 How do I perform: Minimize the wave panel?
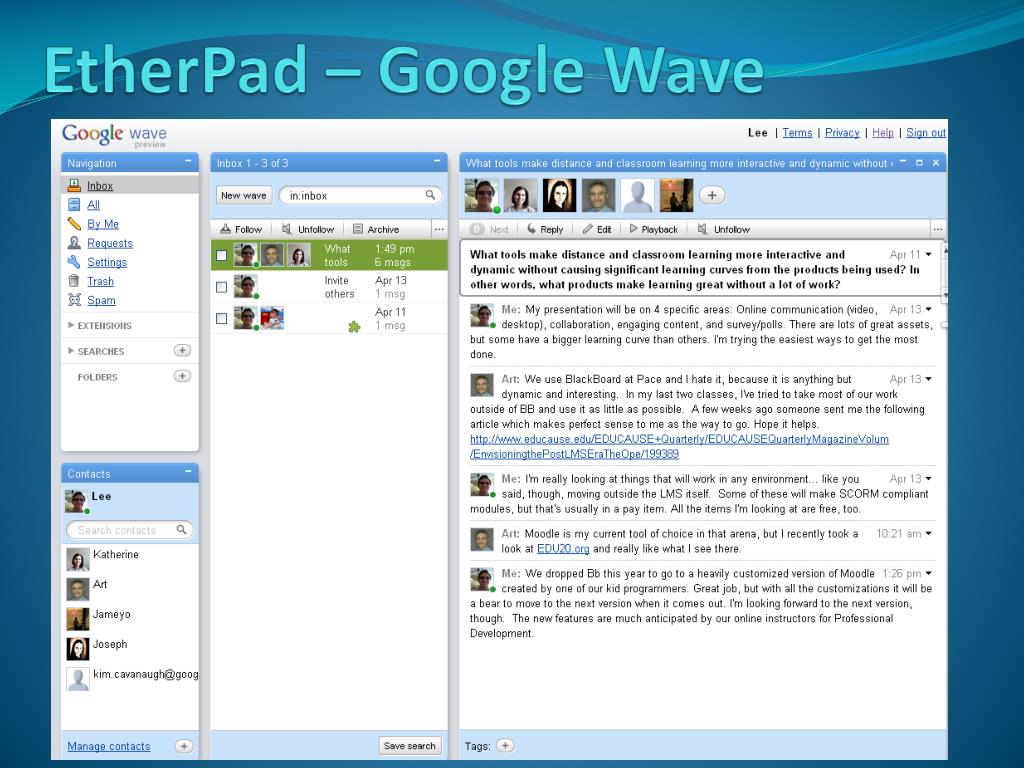(x=903, y=162)
